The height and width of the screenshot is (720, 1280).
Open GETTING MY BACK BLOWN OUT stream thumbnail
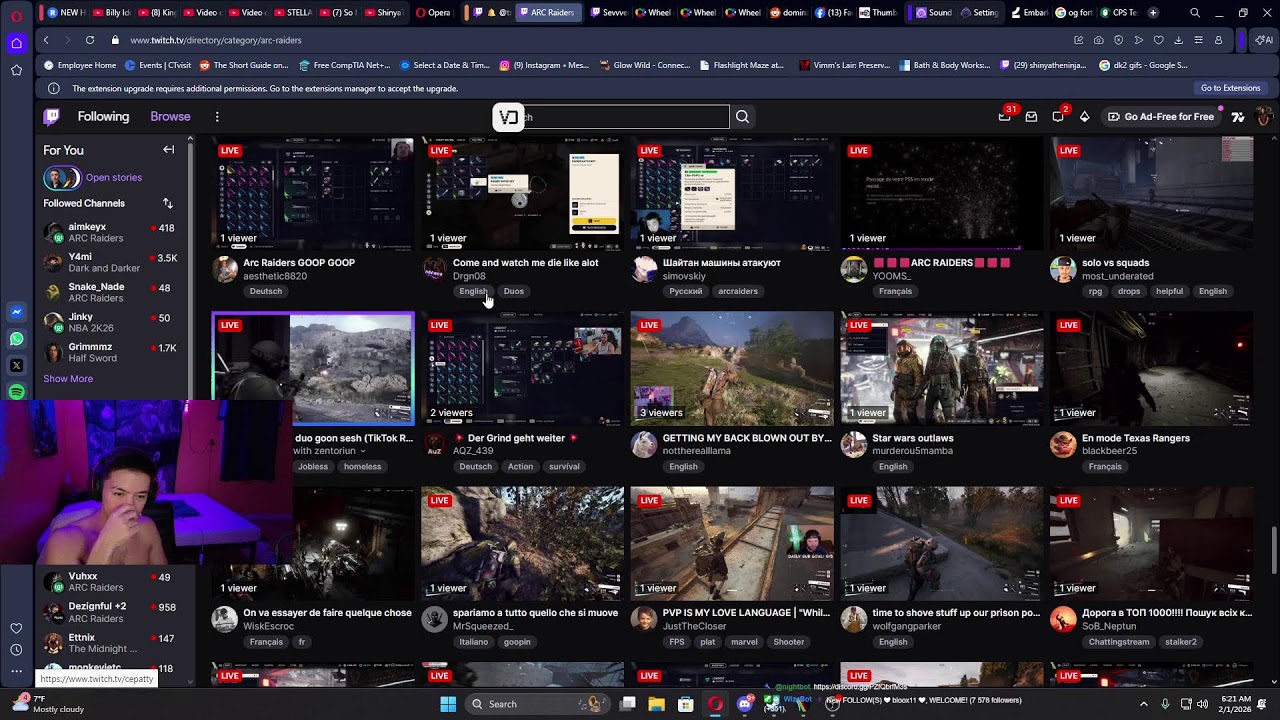point(732,368)
